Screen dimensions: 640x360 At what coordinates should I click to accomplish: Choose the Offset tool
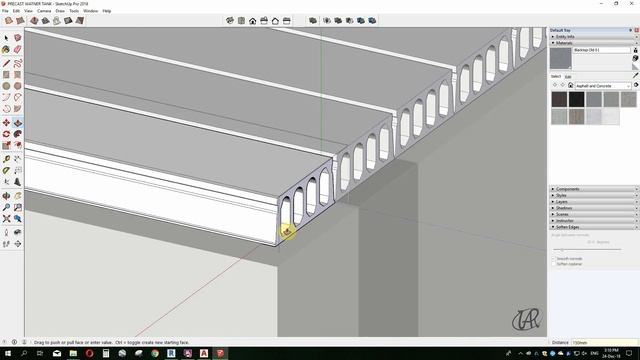point(18,145)
